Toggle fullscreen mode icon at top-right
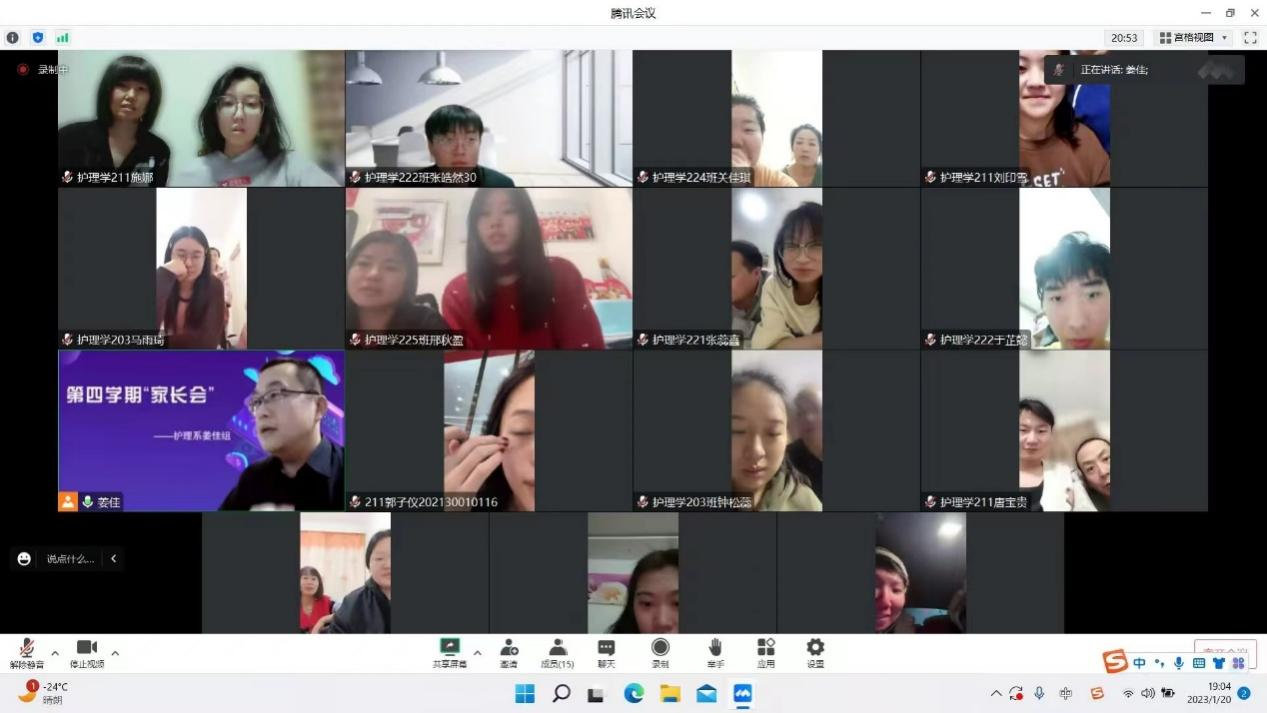This screenshot has width=1267, height=713. pos(1250,38)
